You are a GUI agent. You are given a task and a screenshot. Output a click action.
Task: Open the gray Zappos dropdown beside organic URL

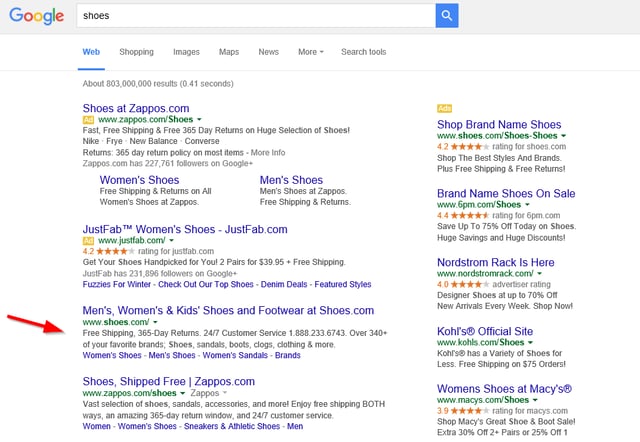click(208, 393)
